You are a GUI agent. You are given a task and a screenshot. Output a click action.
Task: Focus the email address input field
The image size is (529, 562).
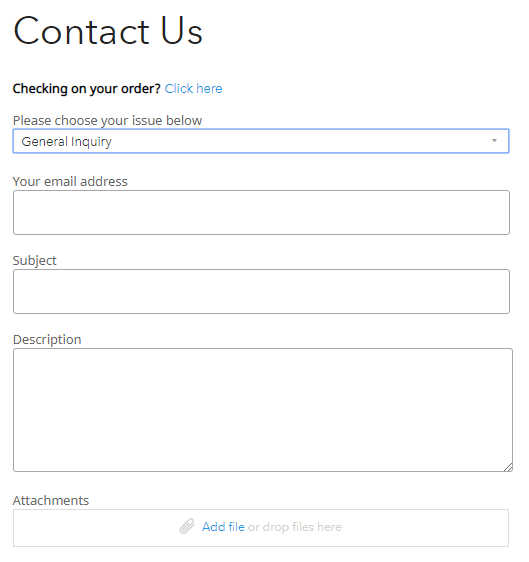[261, 213]
